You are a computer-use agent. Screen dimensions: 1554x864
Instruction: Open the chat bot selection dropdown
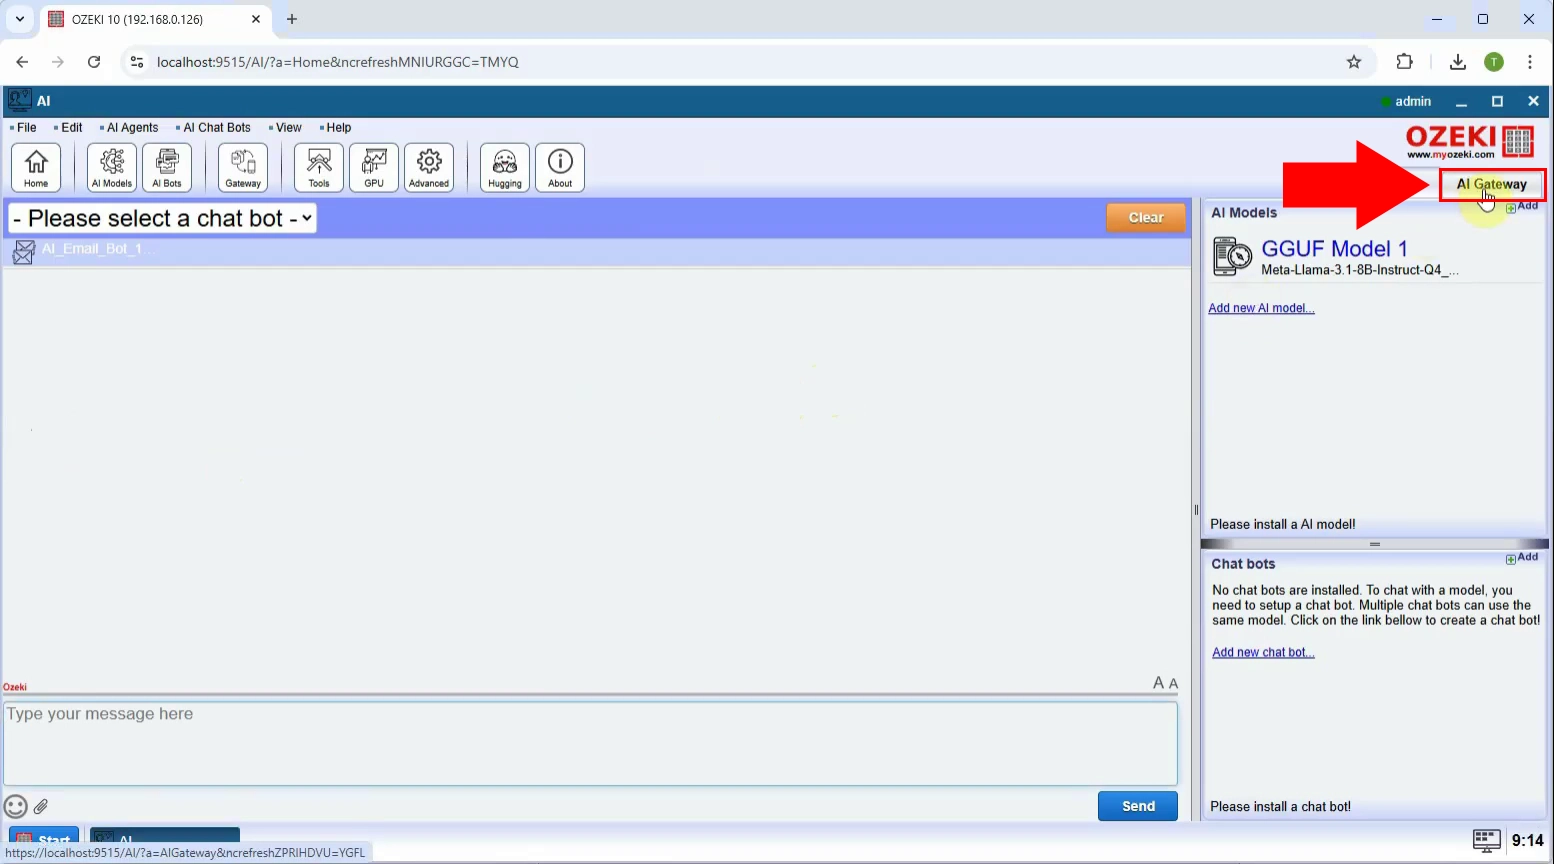point(163,218)
